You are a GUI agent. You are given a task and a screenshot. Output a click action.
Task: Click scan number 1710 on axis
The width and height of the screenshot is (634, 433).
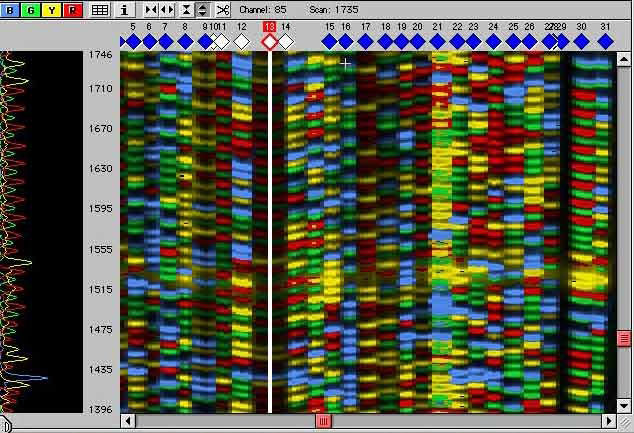point(100,89)
